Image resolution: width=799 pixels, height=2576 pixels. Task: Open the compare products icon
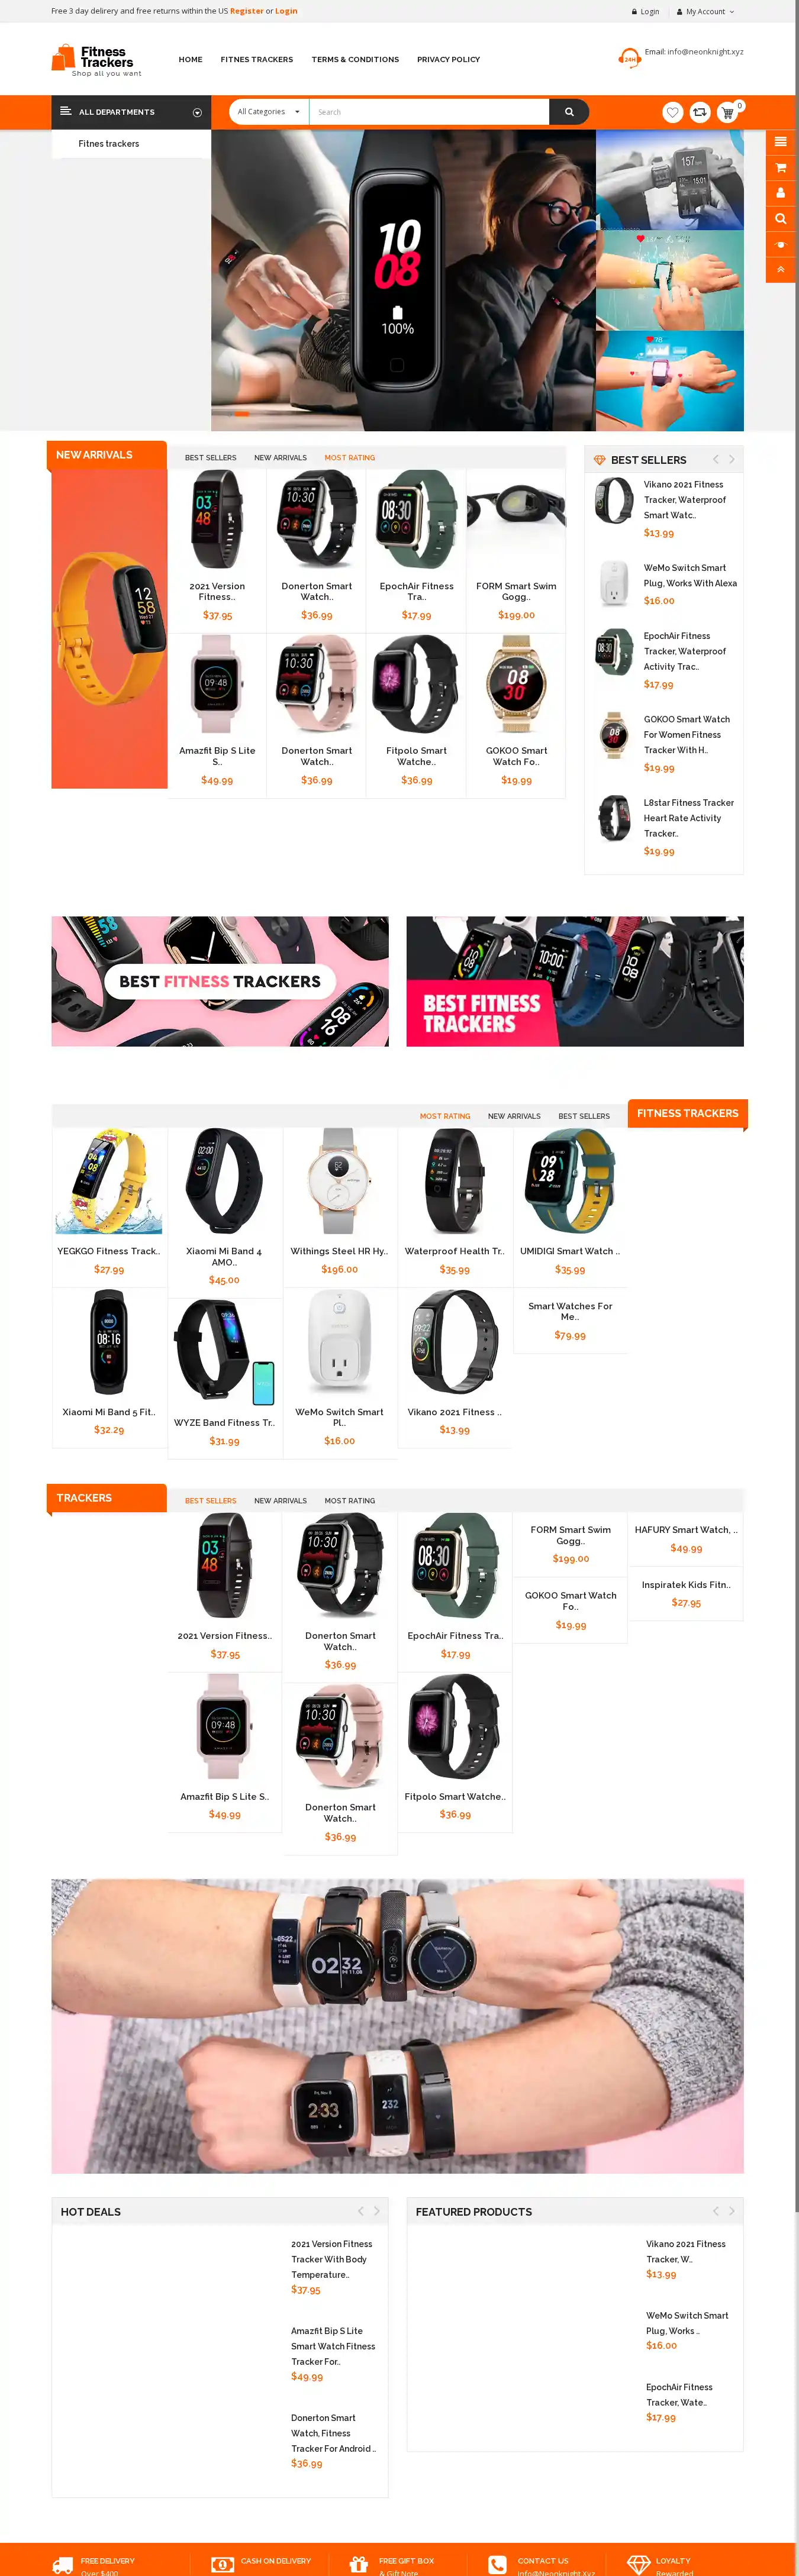pyautogui.click(x=700, y=112)
